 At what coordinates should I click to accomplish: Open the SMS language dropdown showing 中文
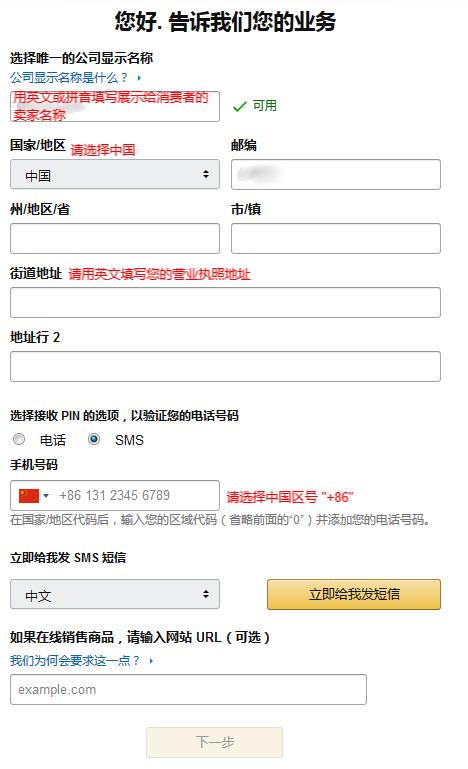pyautogui.click(x=115, y=594)
